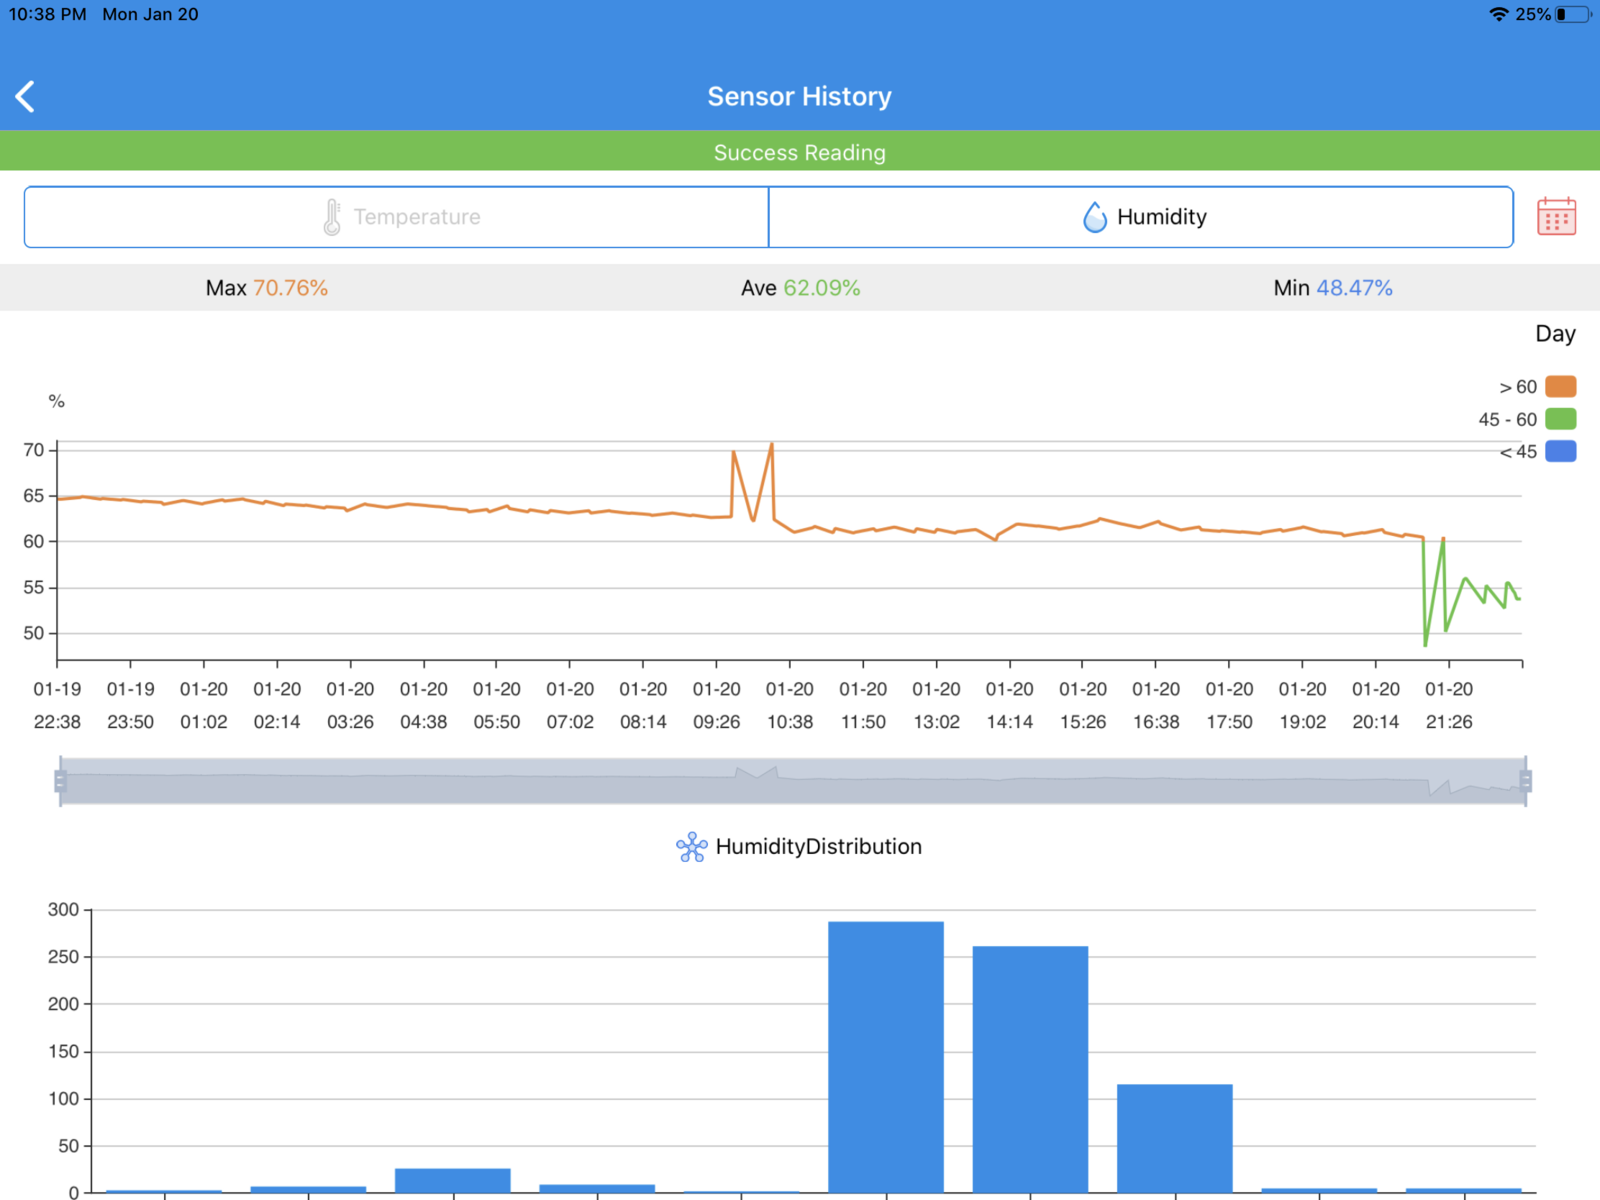Click the 10:38 PM clock in status bar
Viewport: 1600px width, 1200px height.
coord(48,14)
